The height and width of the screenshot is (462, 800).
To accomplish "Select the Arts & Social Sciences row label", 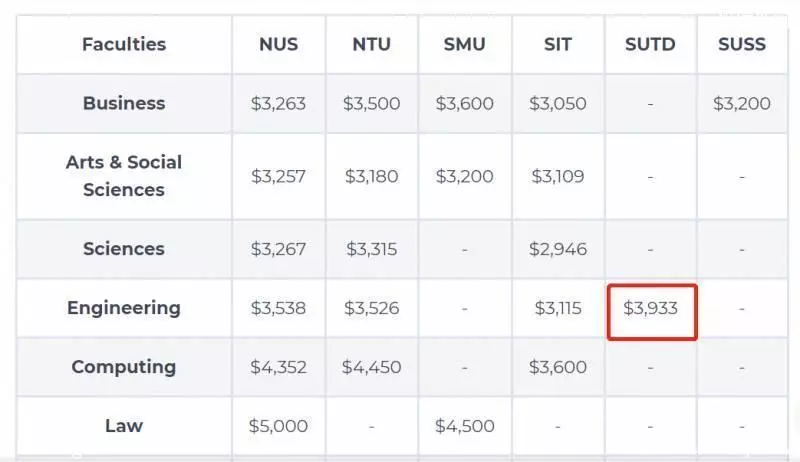I will point(124,176).
